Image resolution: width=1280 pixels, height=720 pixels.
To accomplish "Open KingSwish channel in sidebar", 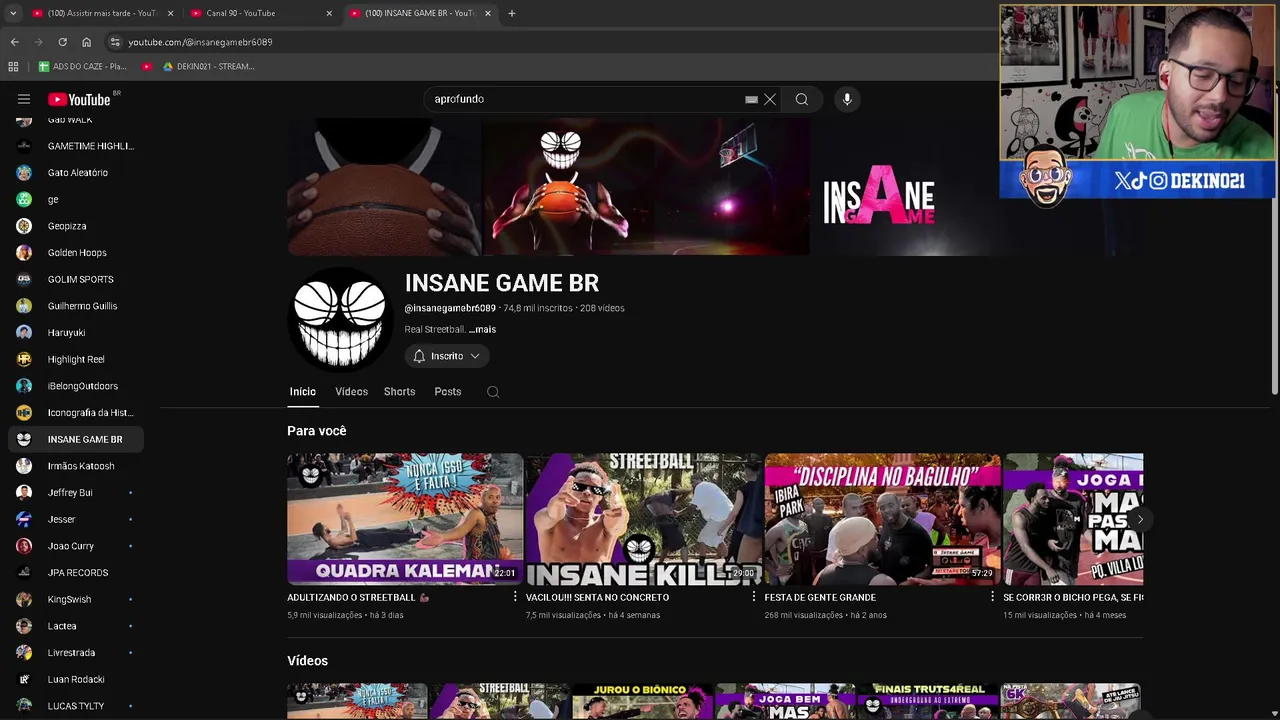I will click(x=76, y=599).
